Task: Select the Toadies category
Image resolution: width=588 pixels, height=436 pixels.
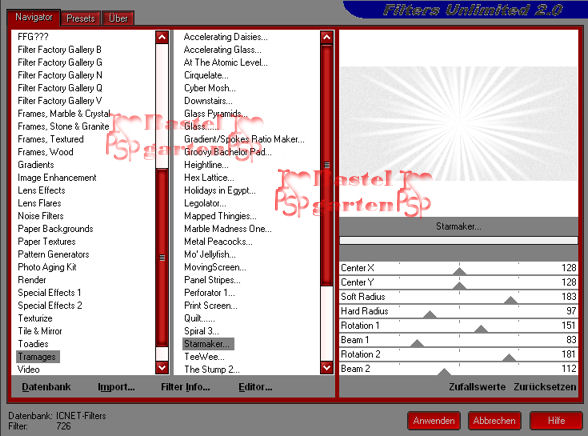Action: tap(33, 343)
